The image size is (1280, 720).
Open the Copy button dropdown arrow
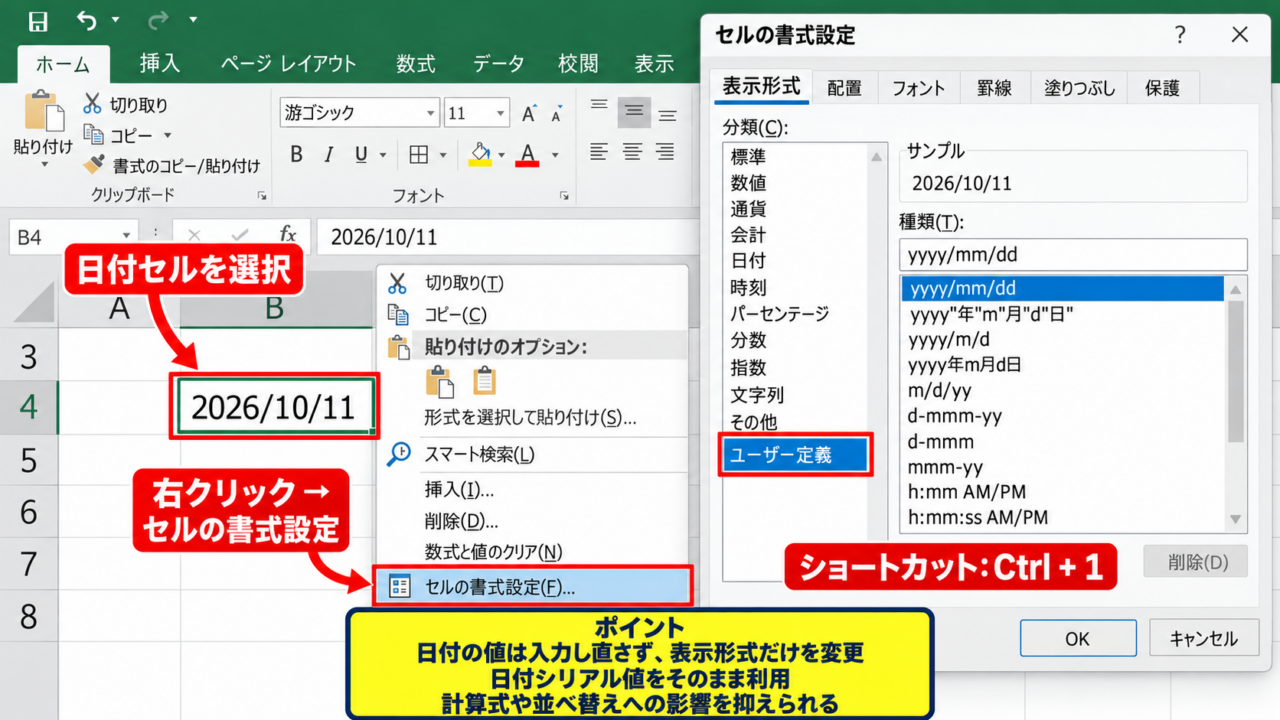pyautogui.click(x=167, y=135)
